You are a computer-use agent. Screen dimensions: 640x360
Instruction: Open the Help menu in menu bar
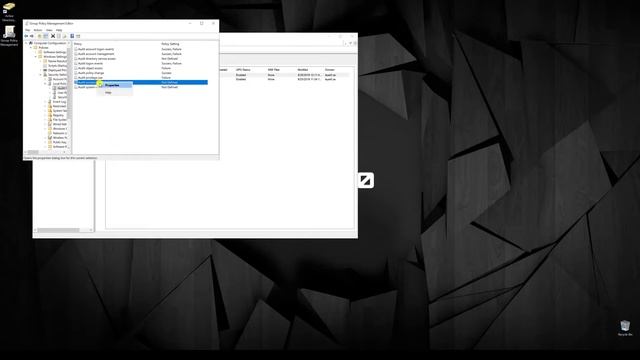(x=59, y=30)
